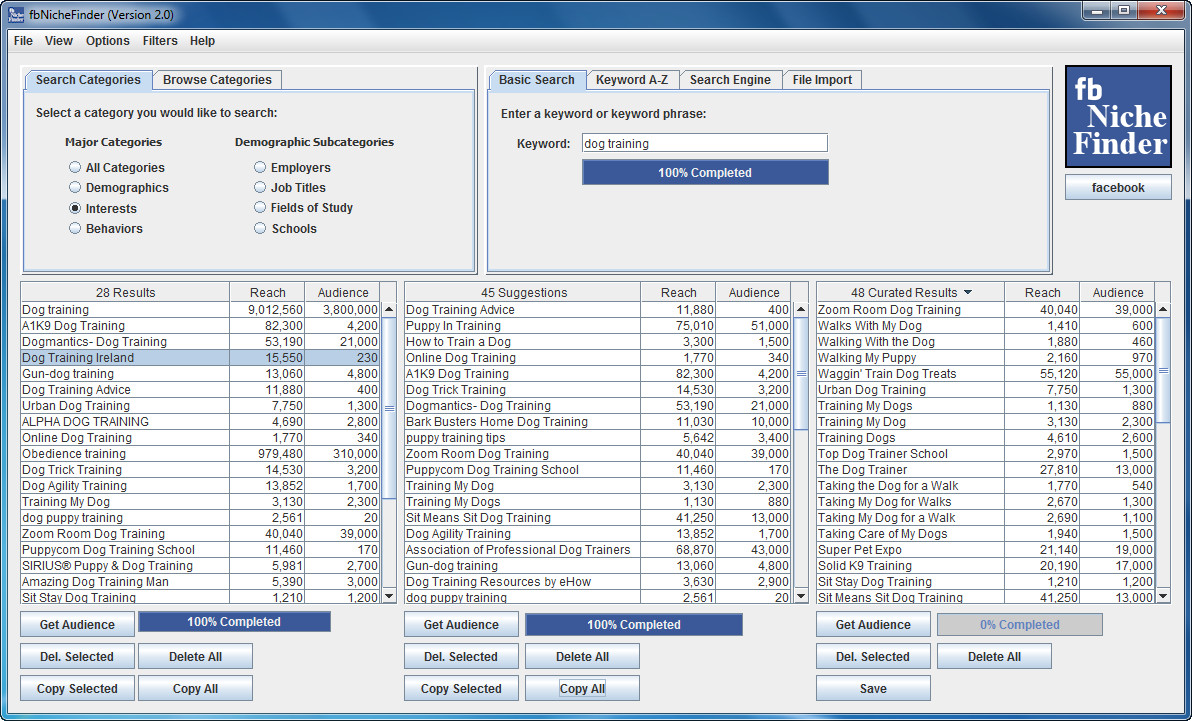This screenshot has width=1192, height=721.
Task: Open the Curated Results header dropdown arrow
Action: 968,292
